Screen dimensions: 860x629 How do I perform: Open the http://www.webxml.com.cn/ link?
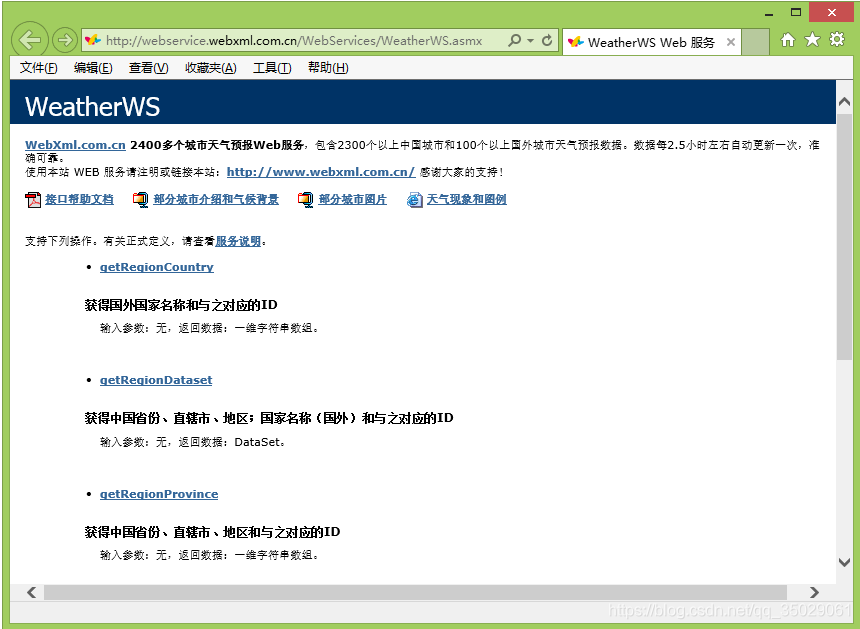click(x=321, y=172)
